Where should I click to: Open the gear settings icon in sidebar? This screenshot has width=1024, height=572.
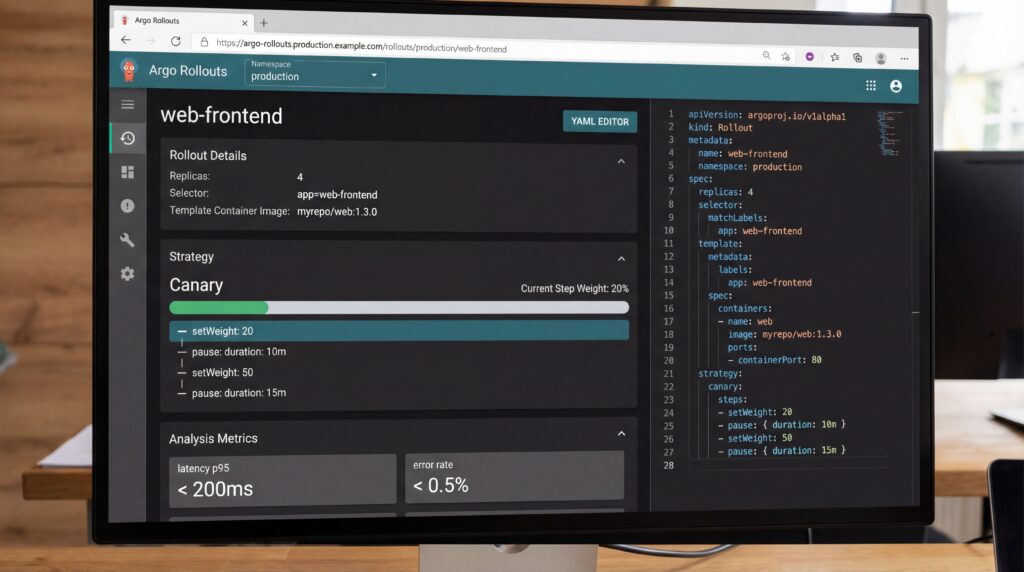[128, 274]
